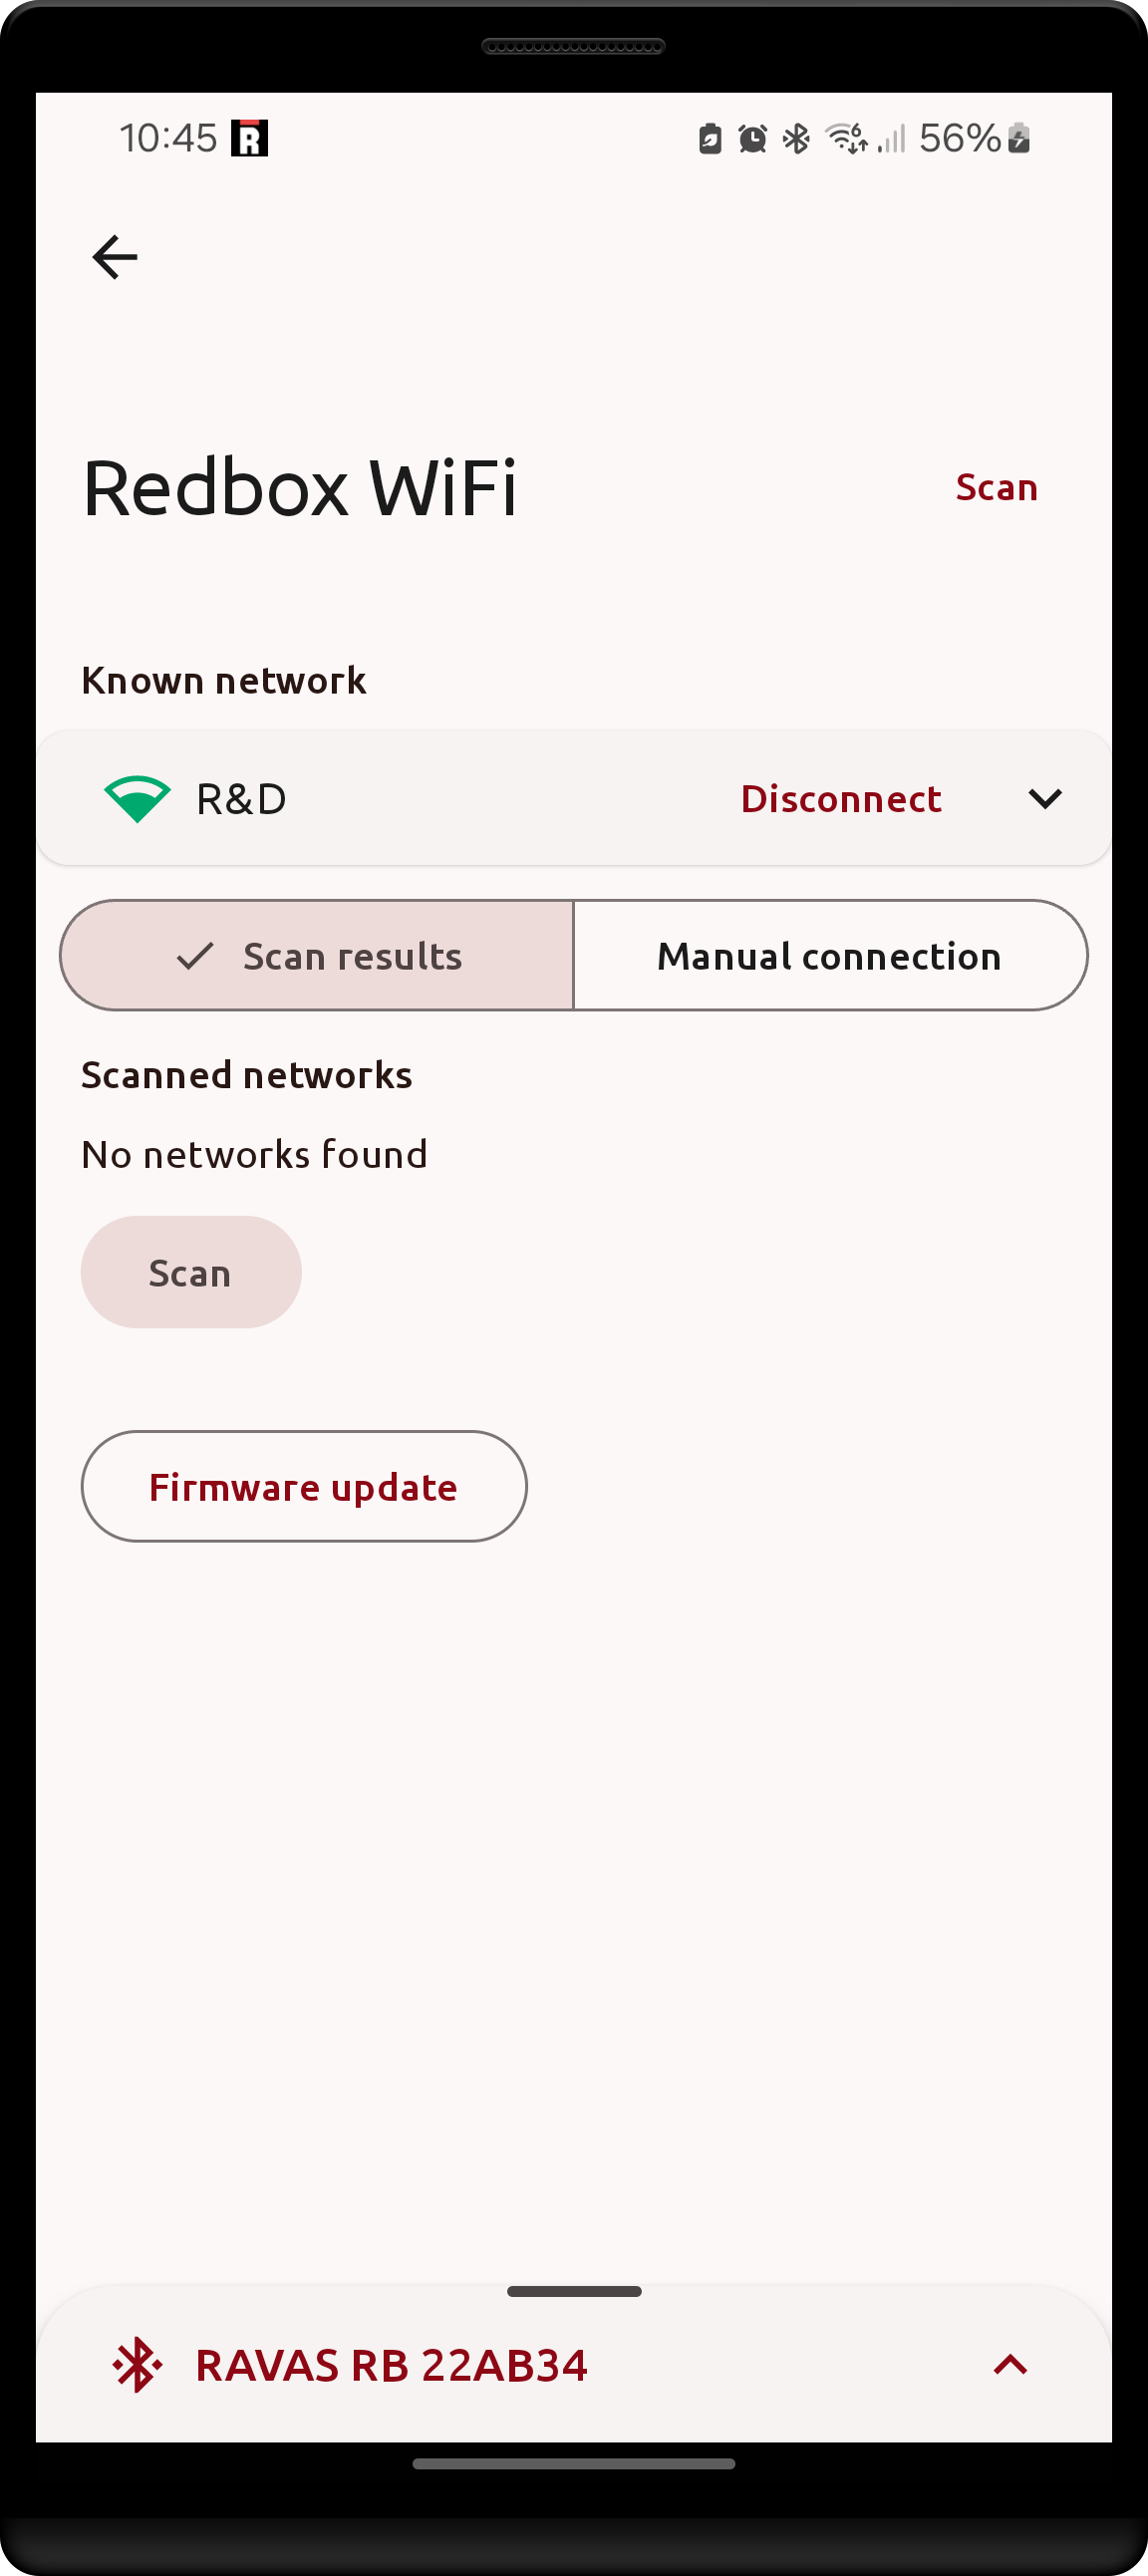The width and height of the screenshot is (1148, 2576).
Task: Expand the RAVAS RB 22AB34 panel chevron
Action: tap(1010, 2364)
